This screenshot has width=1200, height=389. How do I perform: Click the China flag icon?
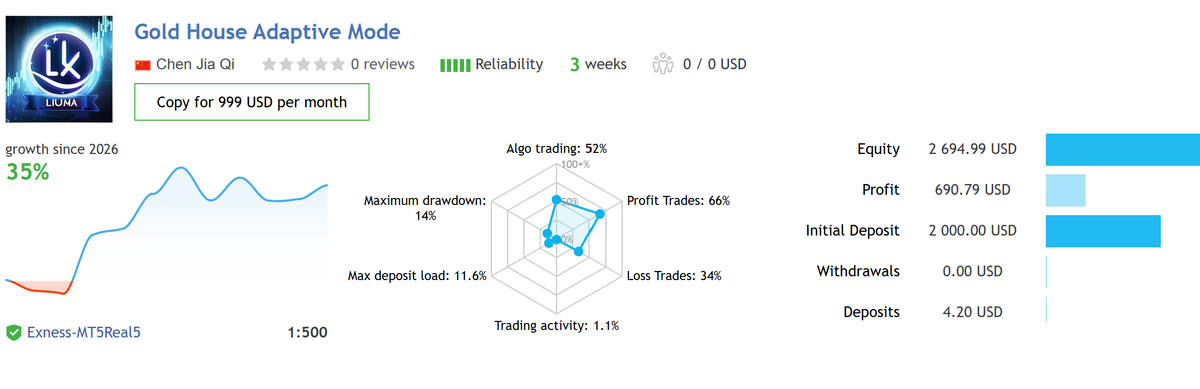tap(143, 64)
